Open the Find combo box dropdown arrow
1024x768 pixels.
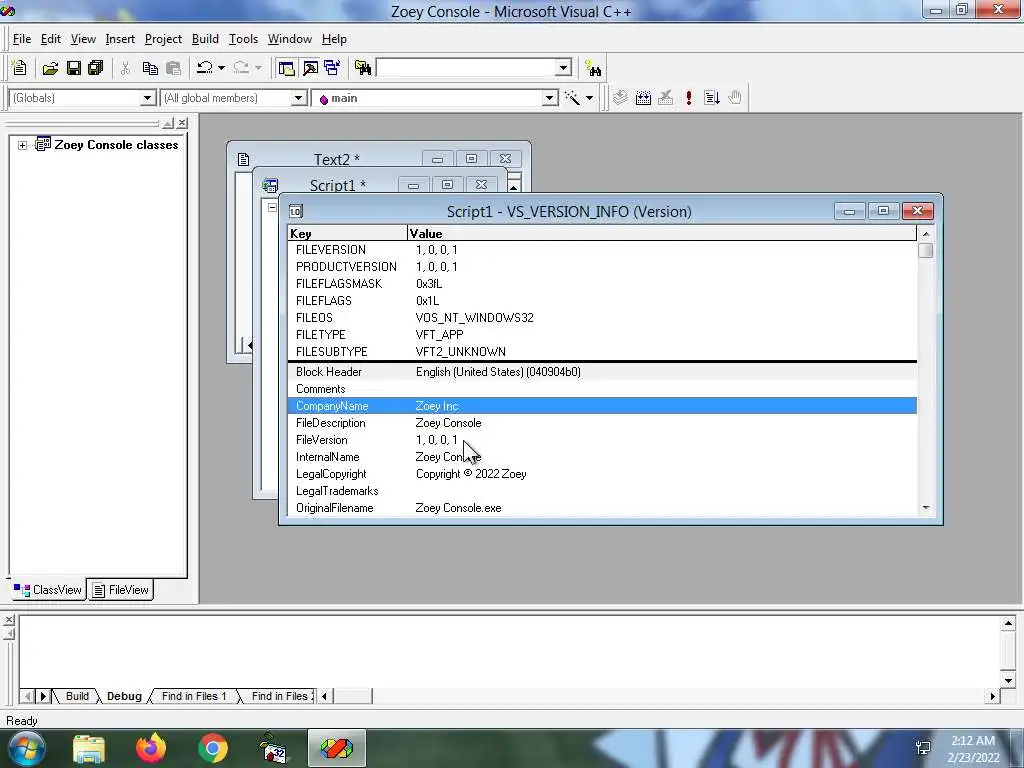click(563, 67)
